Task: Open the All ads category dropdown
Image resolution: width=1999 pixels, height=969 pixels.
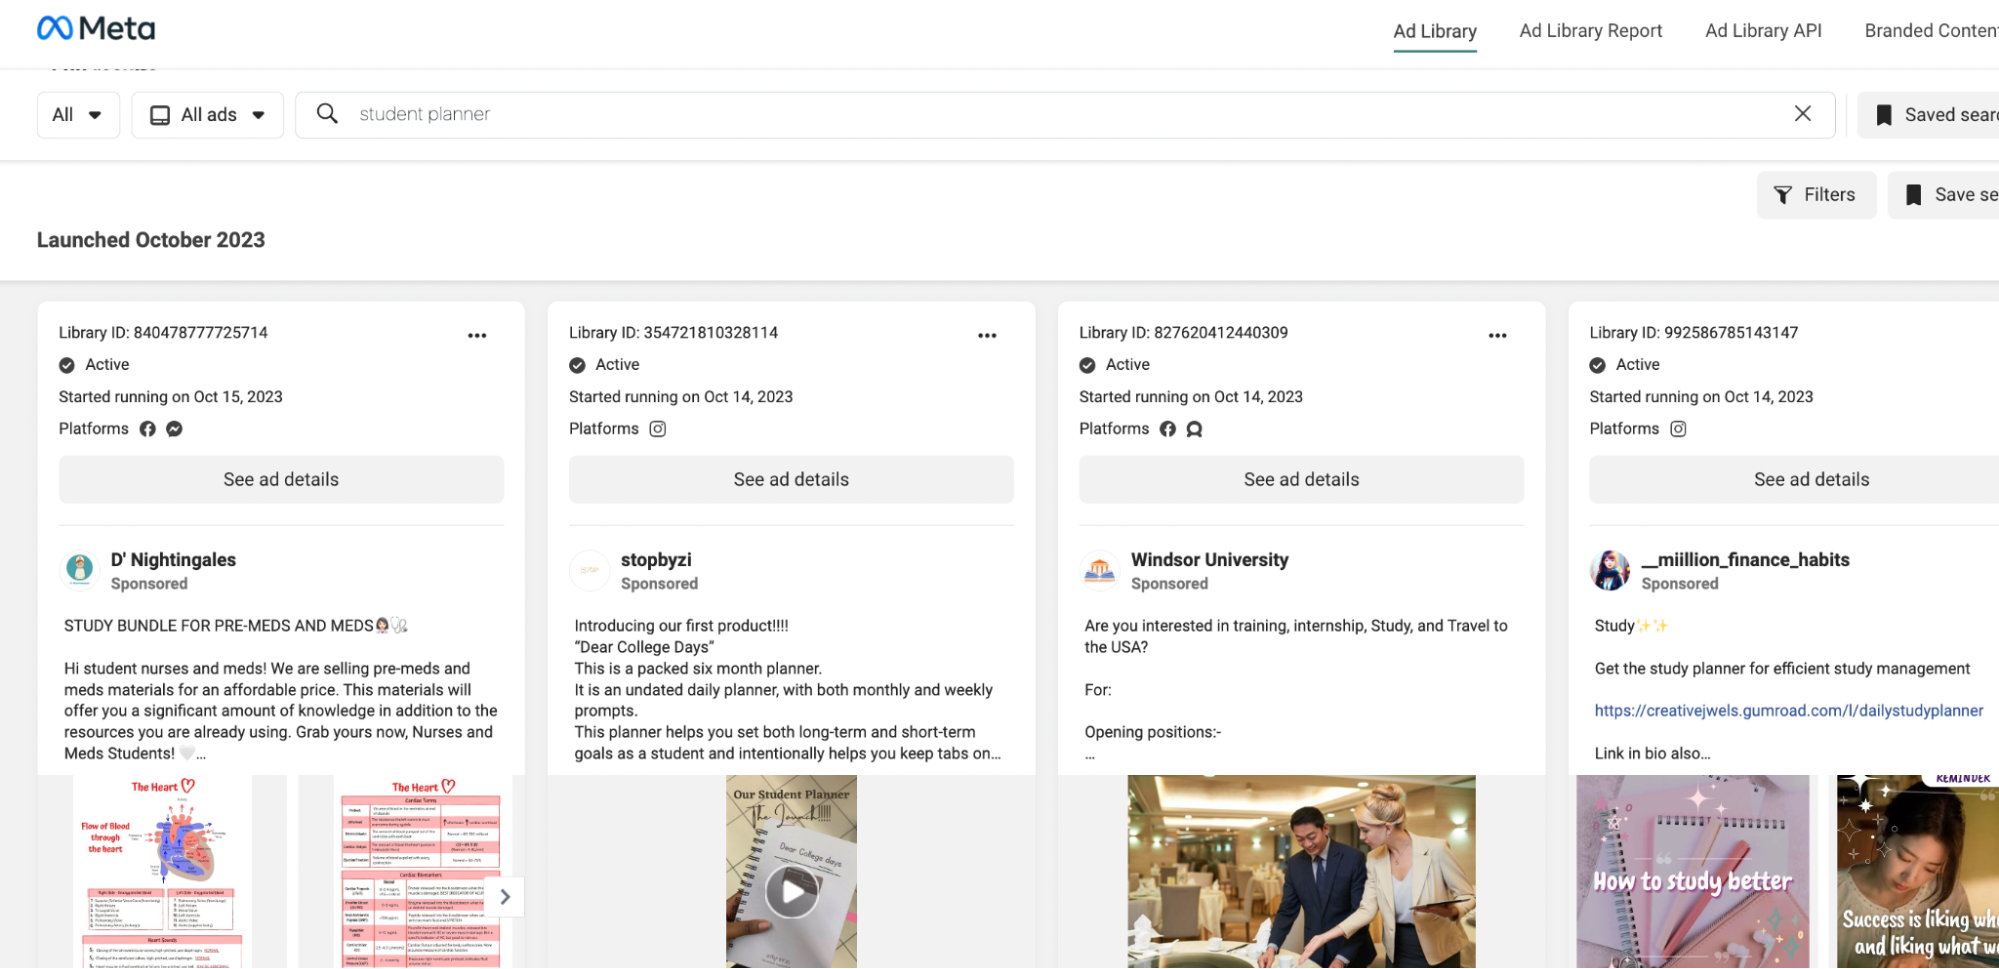Action: (207, 115)
